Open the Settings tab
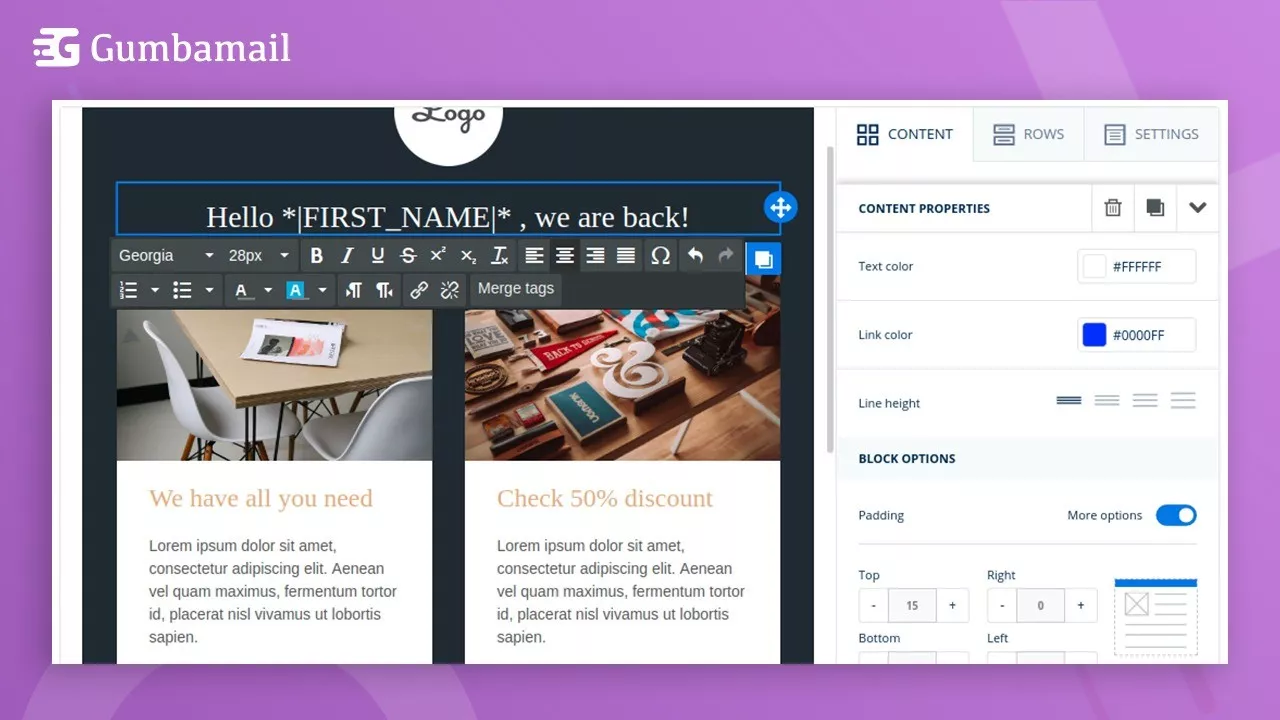Screen dimensions: 1280x720 coord(1151,134)
